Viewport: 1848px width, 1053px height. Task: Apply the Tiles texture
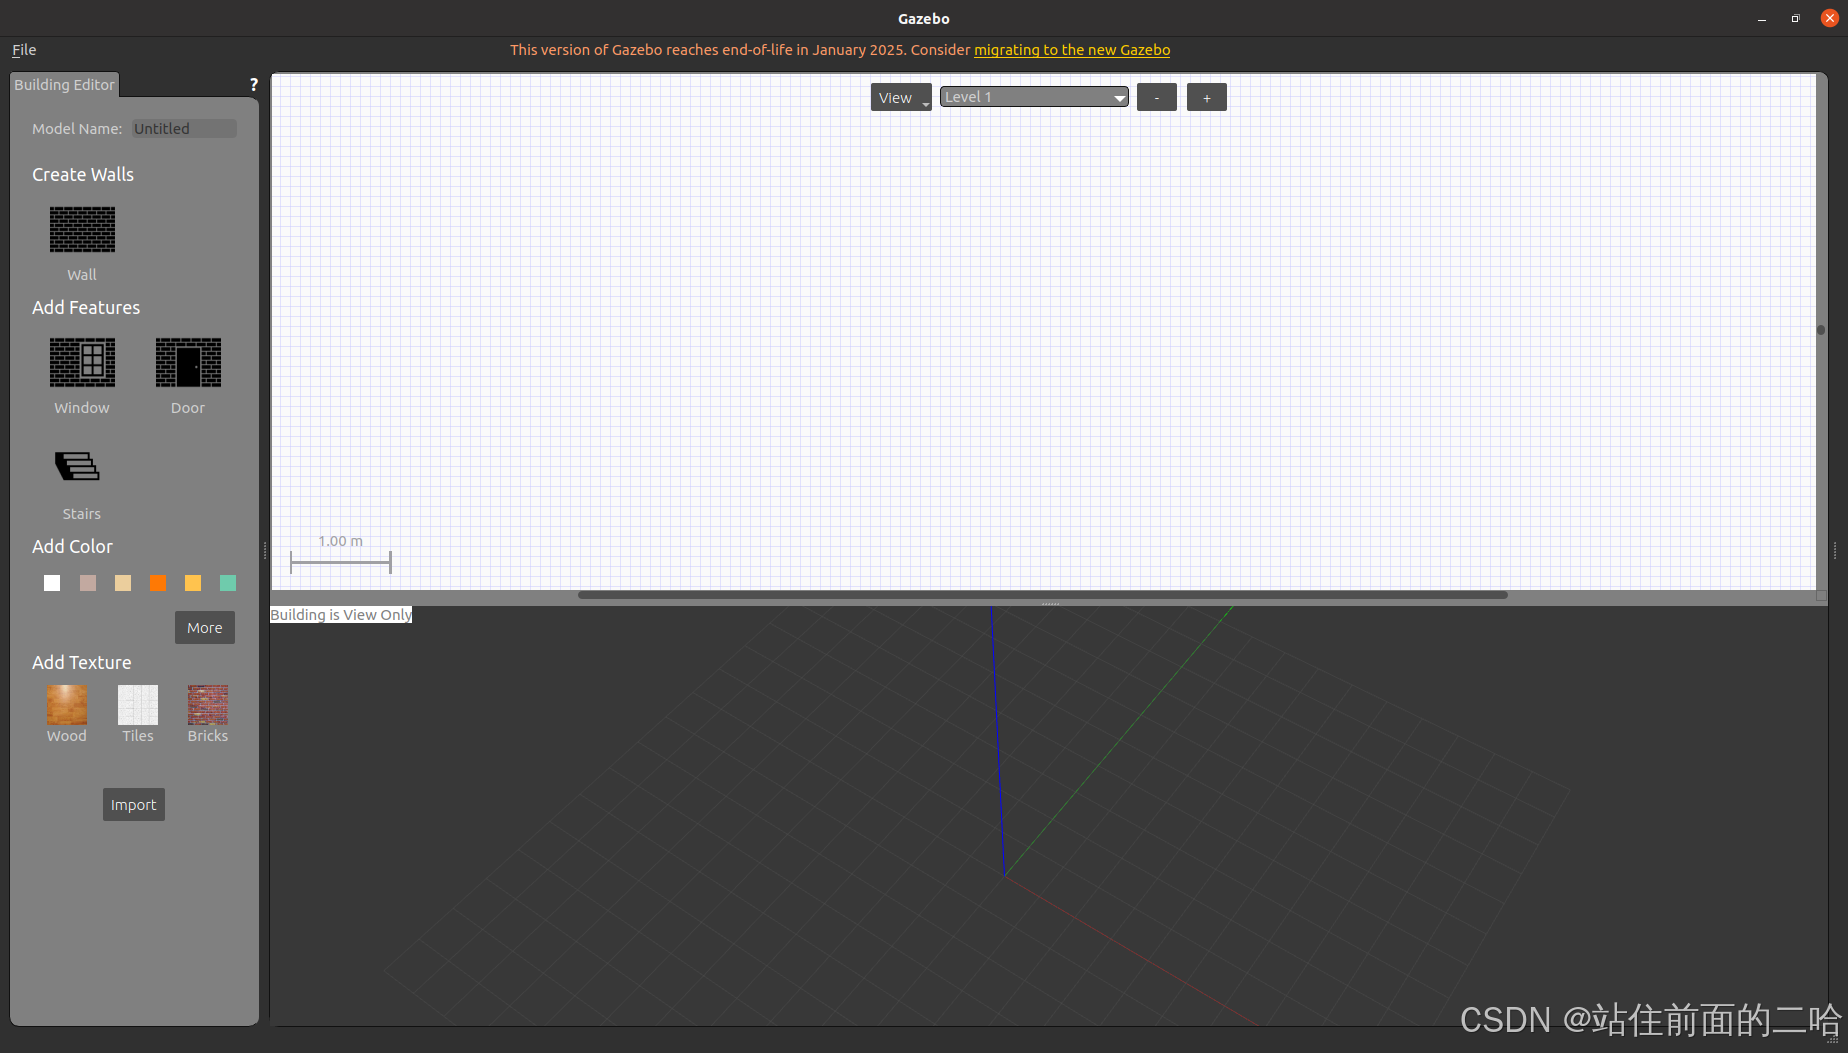point(138,705)
